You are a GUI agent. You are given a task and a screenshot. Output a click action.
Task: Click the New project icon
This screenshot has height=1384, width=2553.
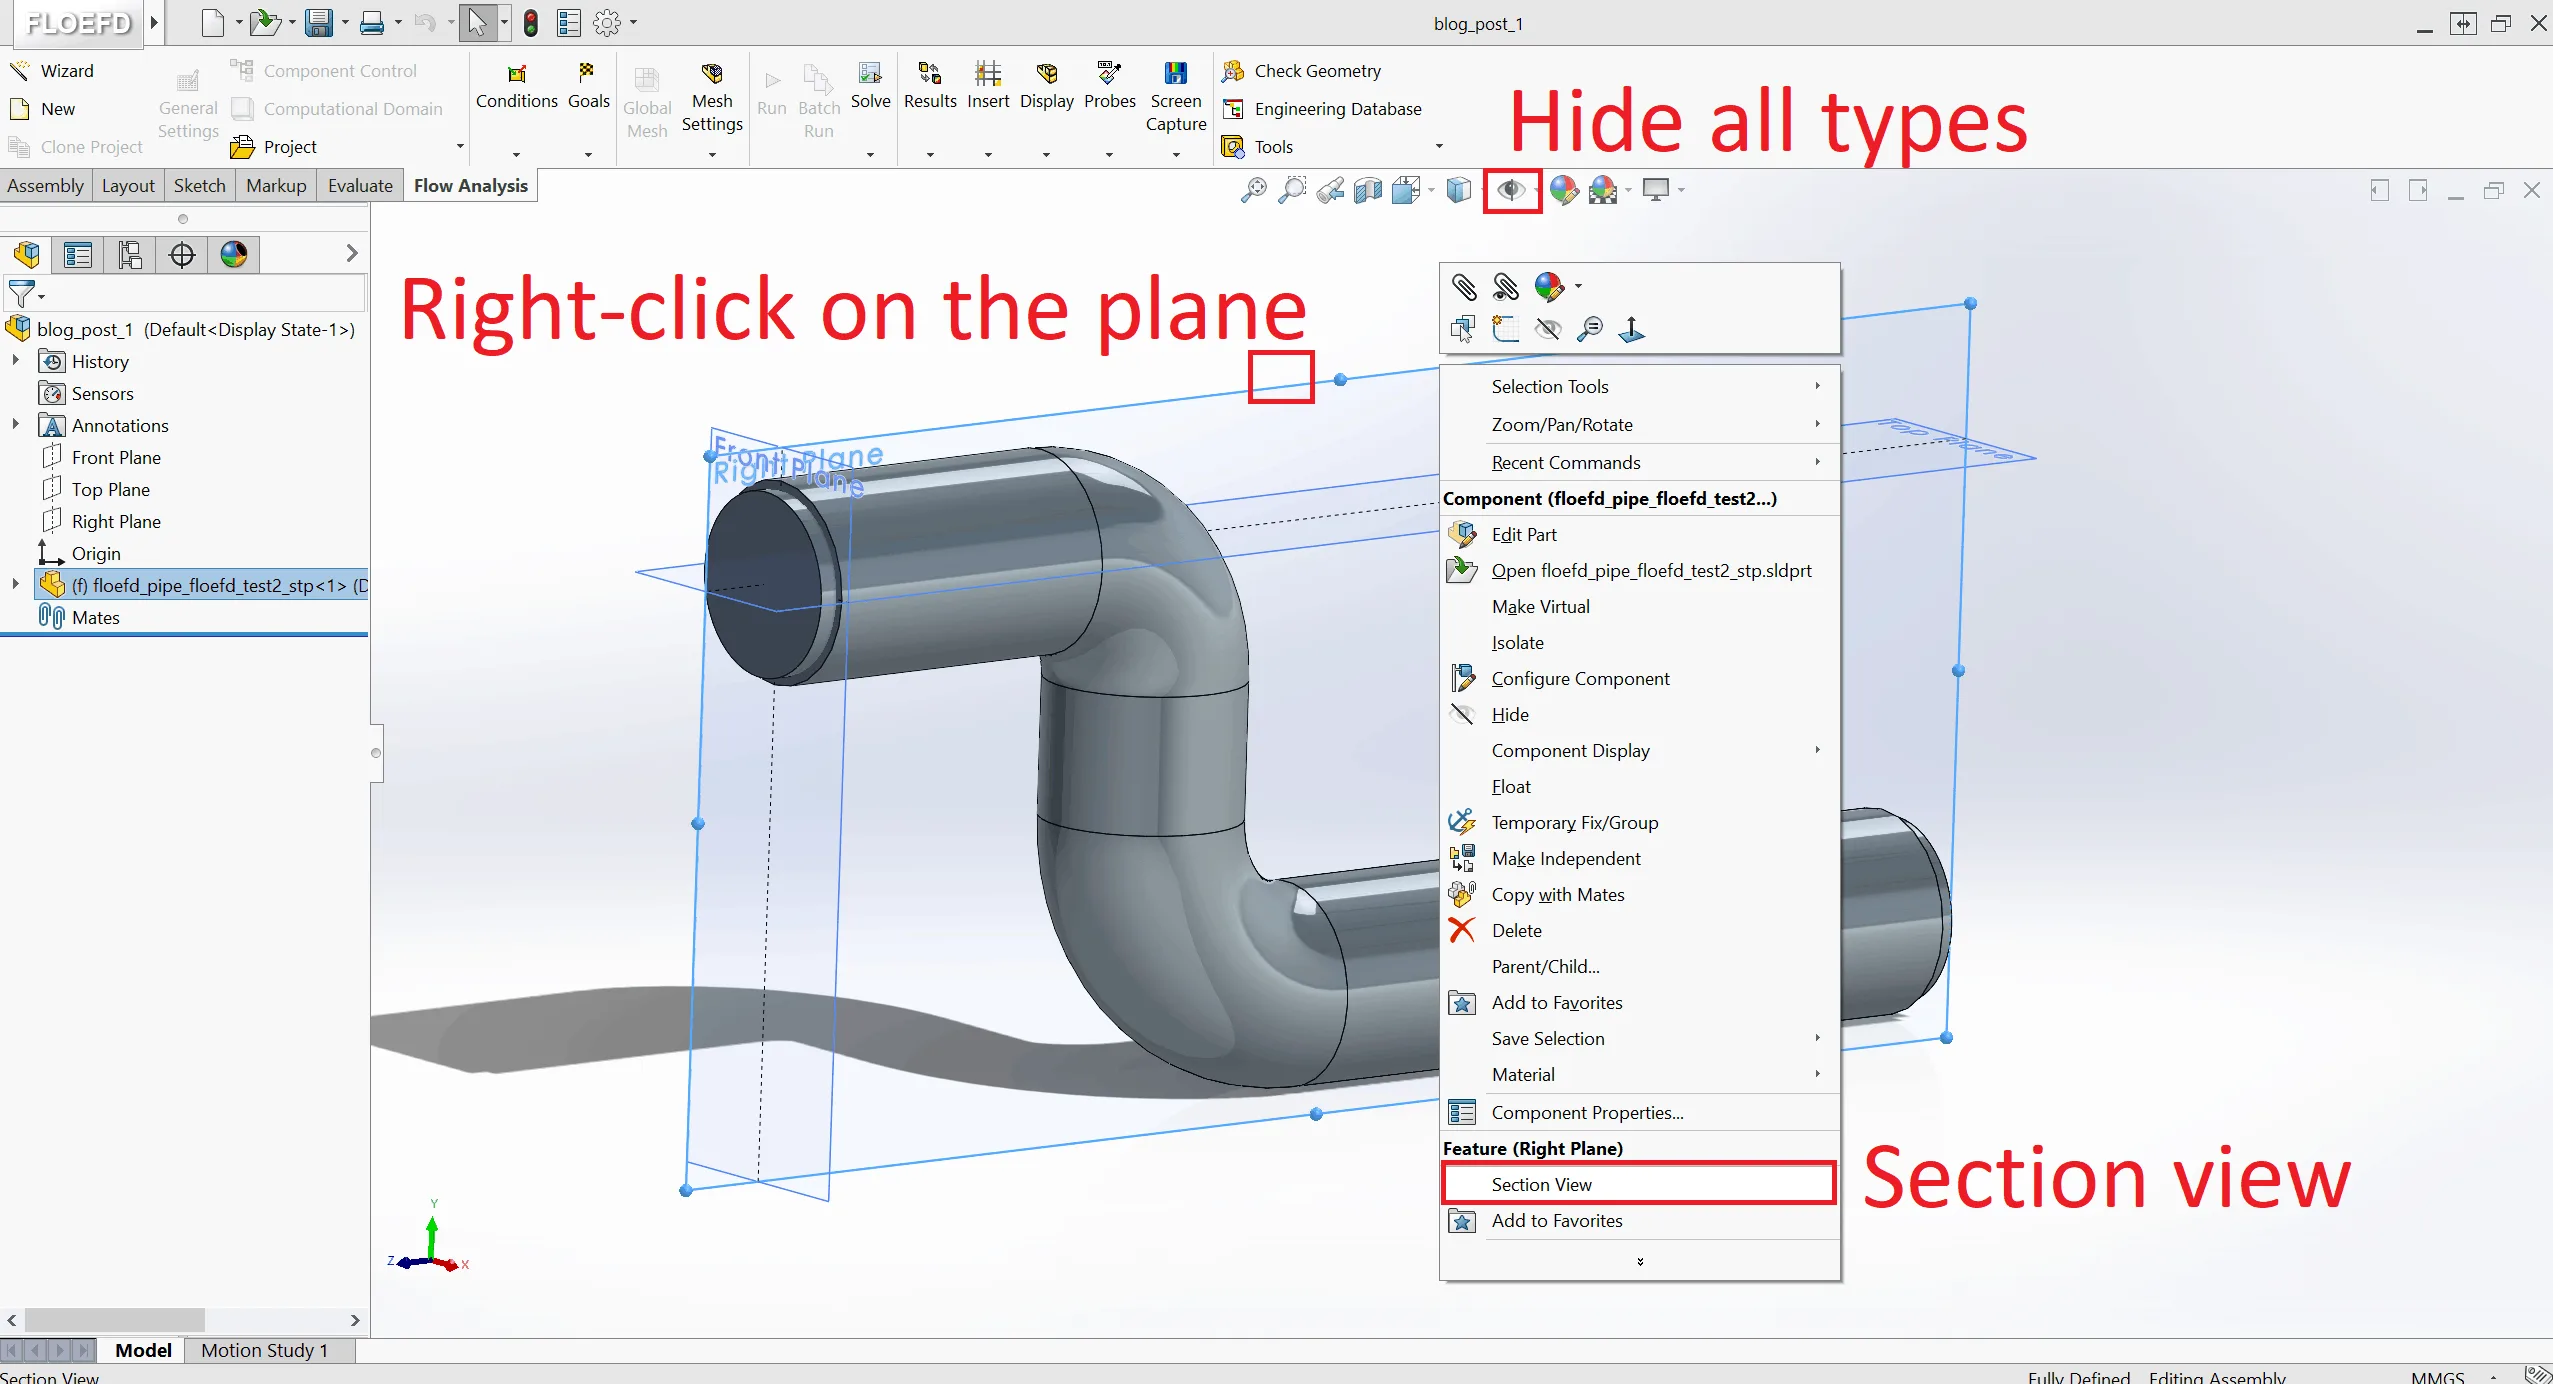click(19, 109)
